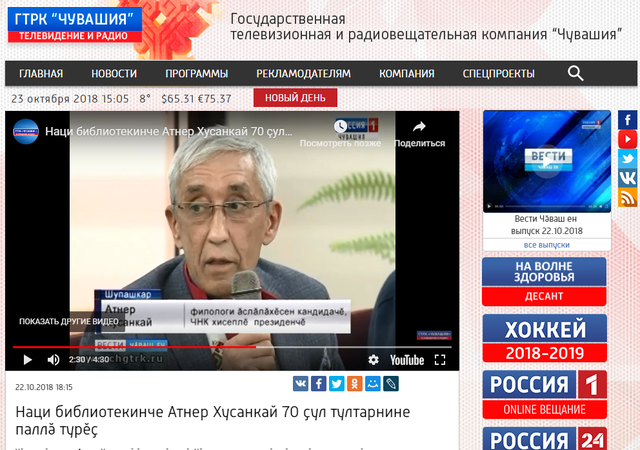640x450 pixels.
Task: Open the РЕКЛАМОДАТЕЛЯМ menu item
Action: 303,74
